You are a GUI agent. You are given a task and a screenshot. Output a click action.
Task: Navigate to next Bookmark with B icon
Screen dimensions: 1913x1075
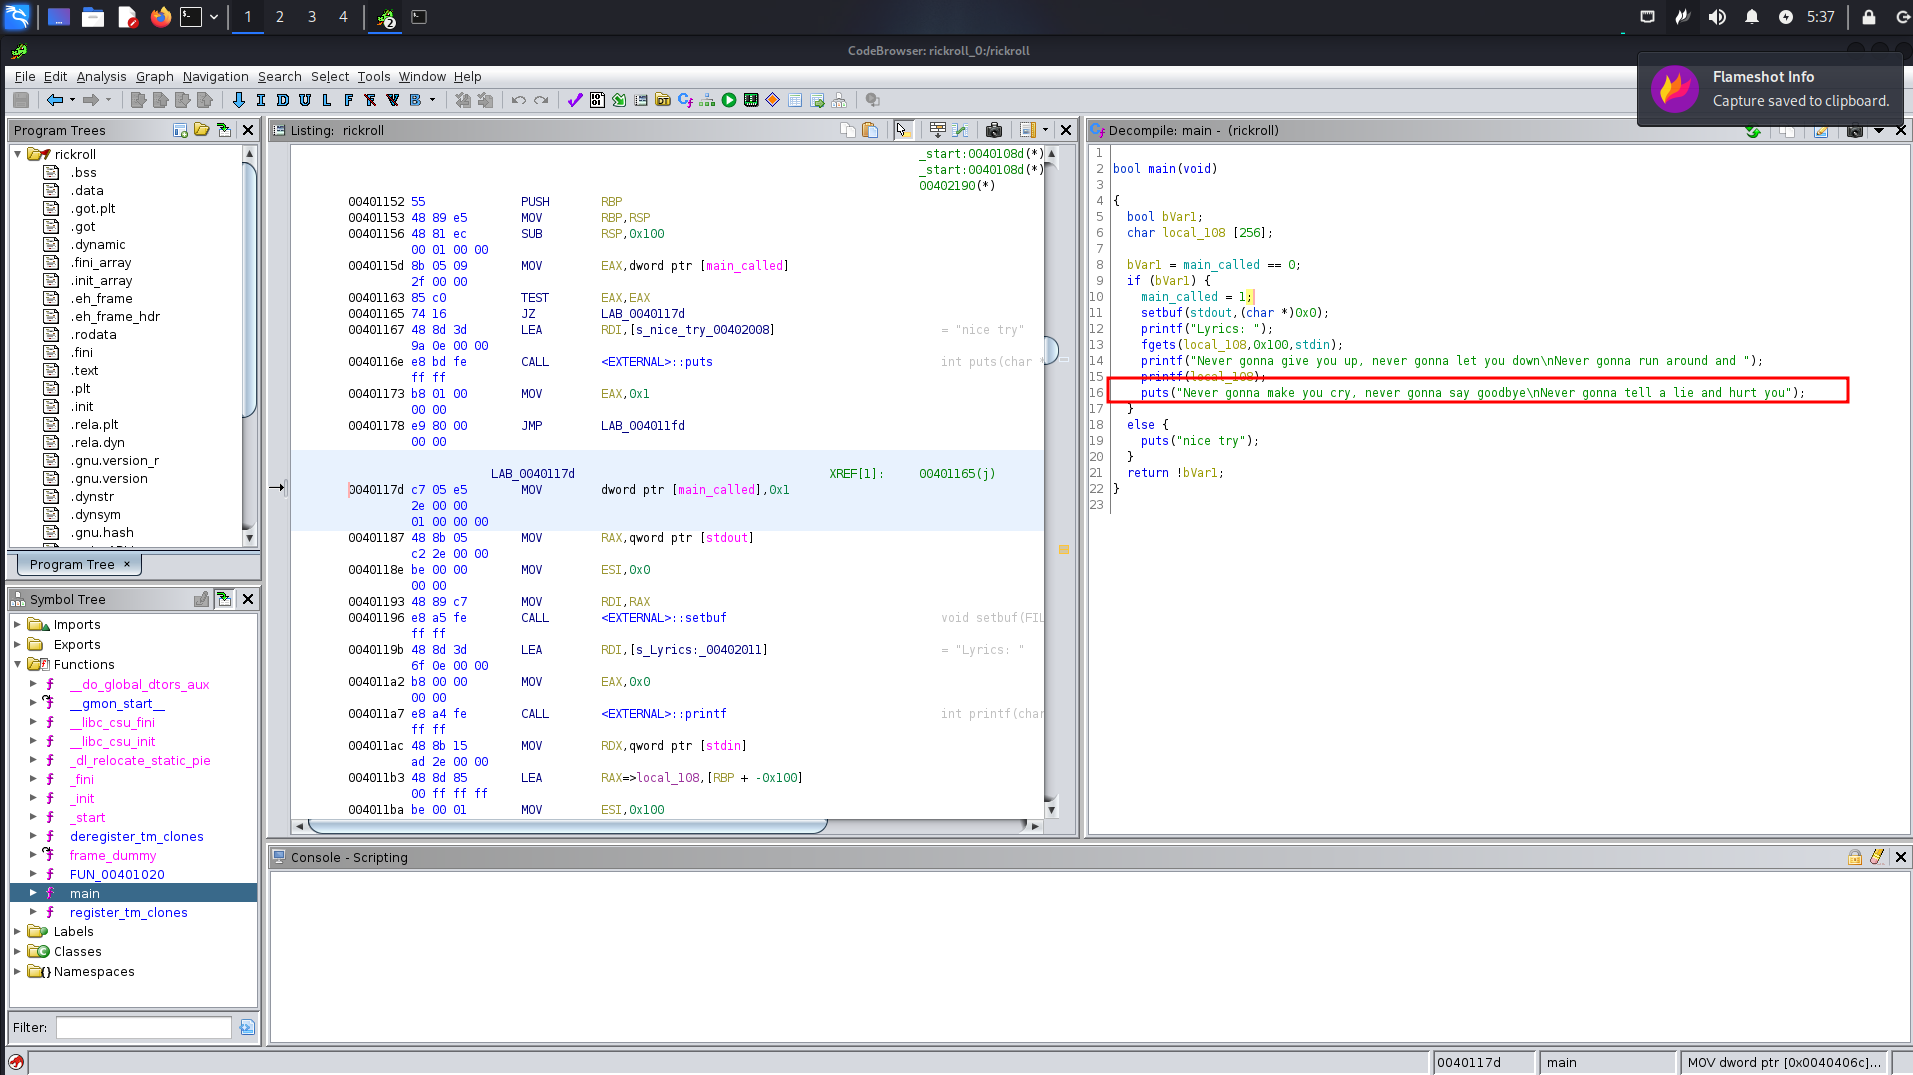(x=415, y=100)
